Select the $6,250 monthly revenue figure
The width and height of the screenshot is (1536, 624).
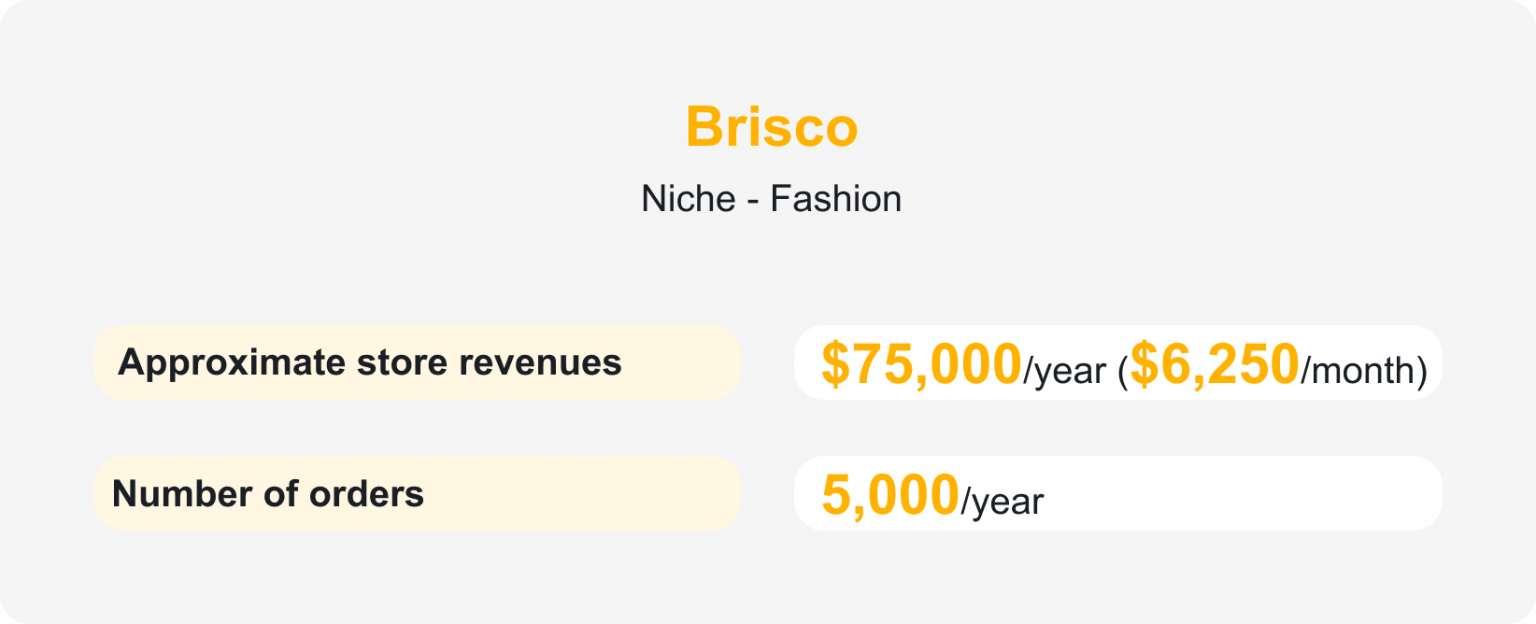point(1214,365)
